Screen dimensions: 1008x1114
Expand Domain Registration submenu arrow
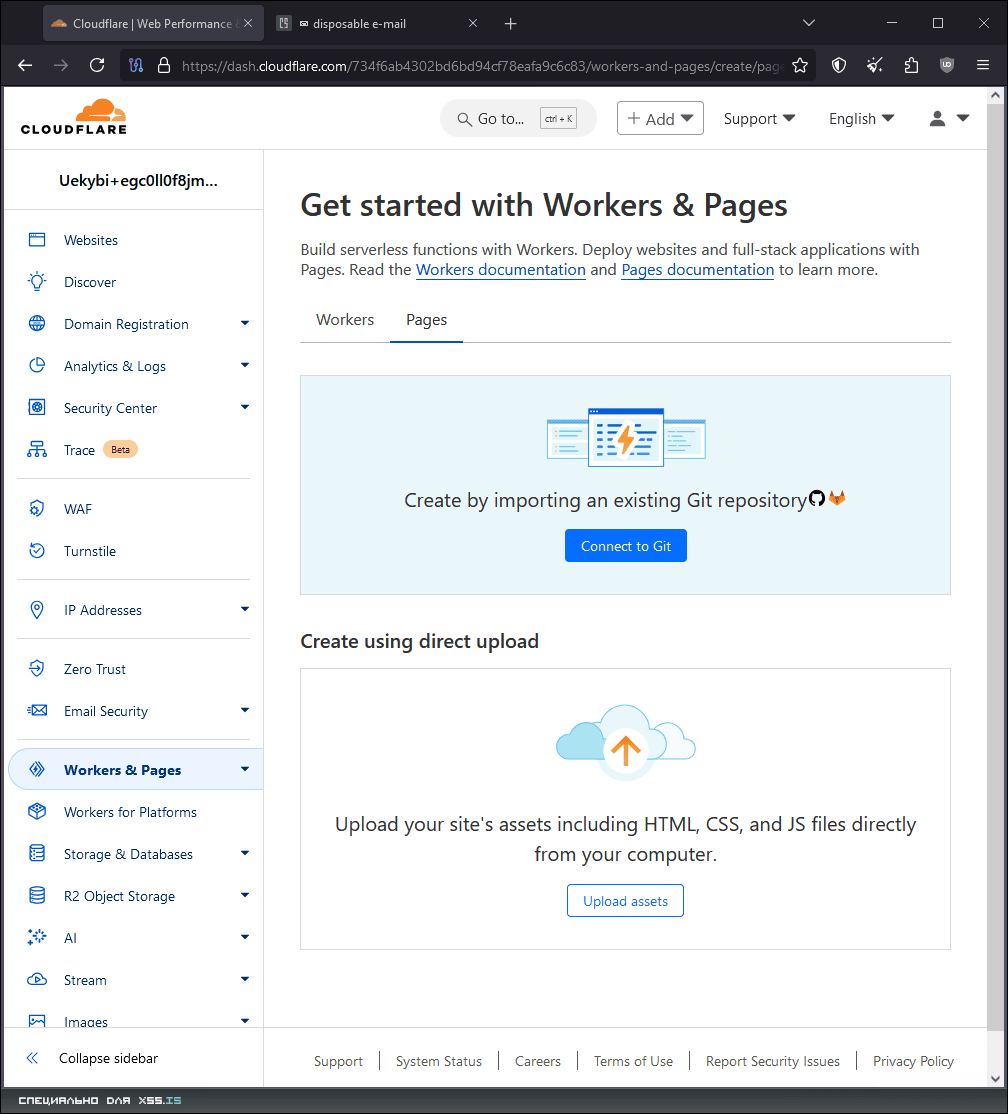point(245,323)
